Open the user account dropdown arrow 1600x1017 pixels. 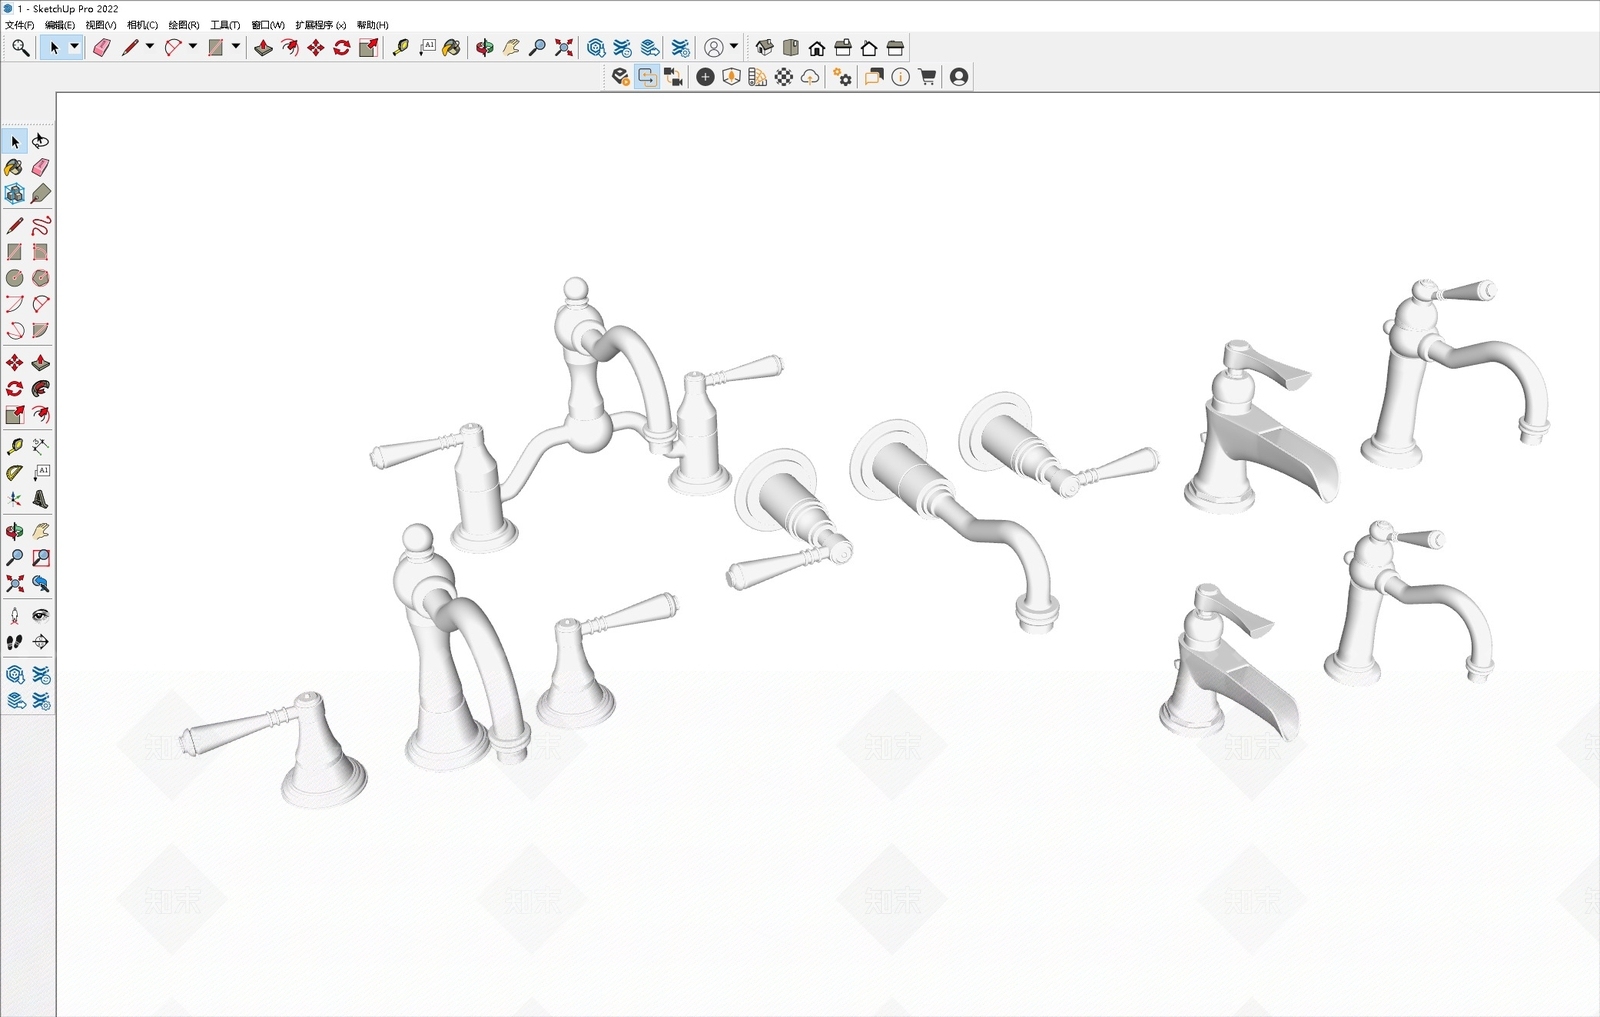pyautogui.click(x=734, y=47)
